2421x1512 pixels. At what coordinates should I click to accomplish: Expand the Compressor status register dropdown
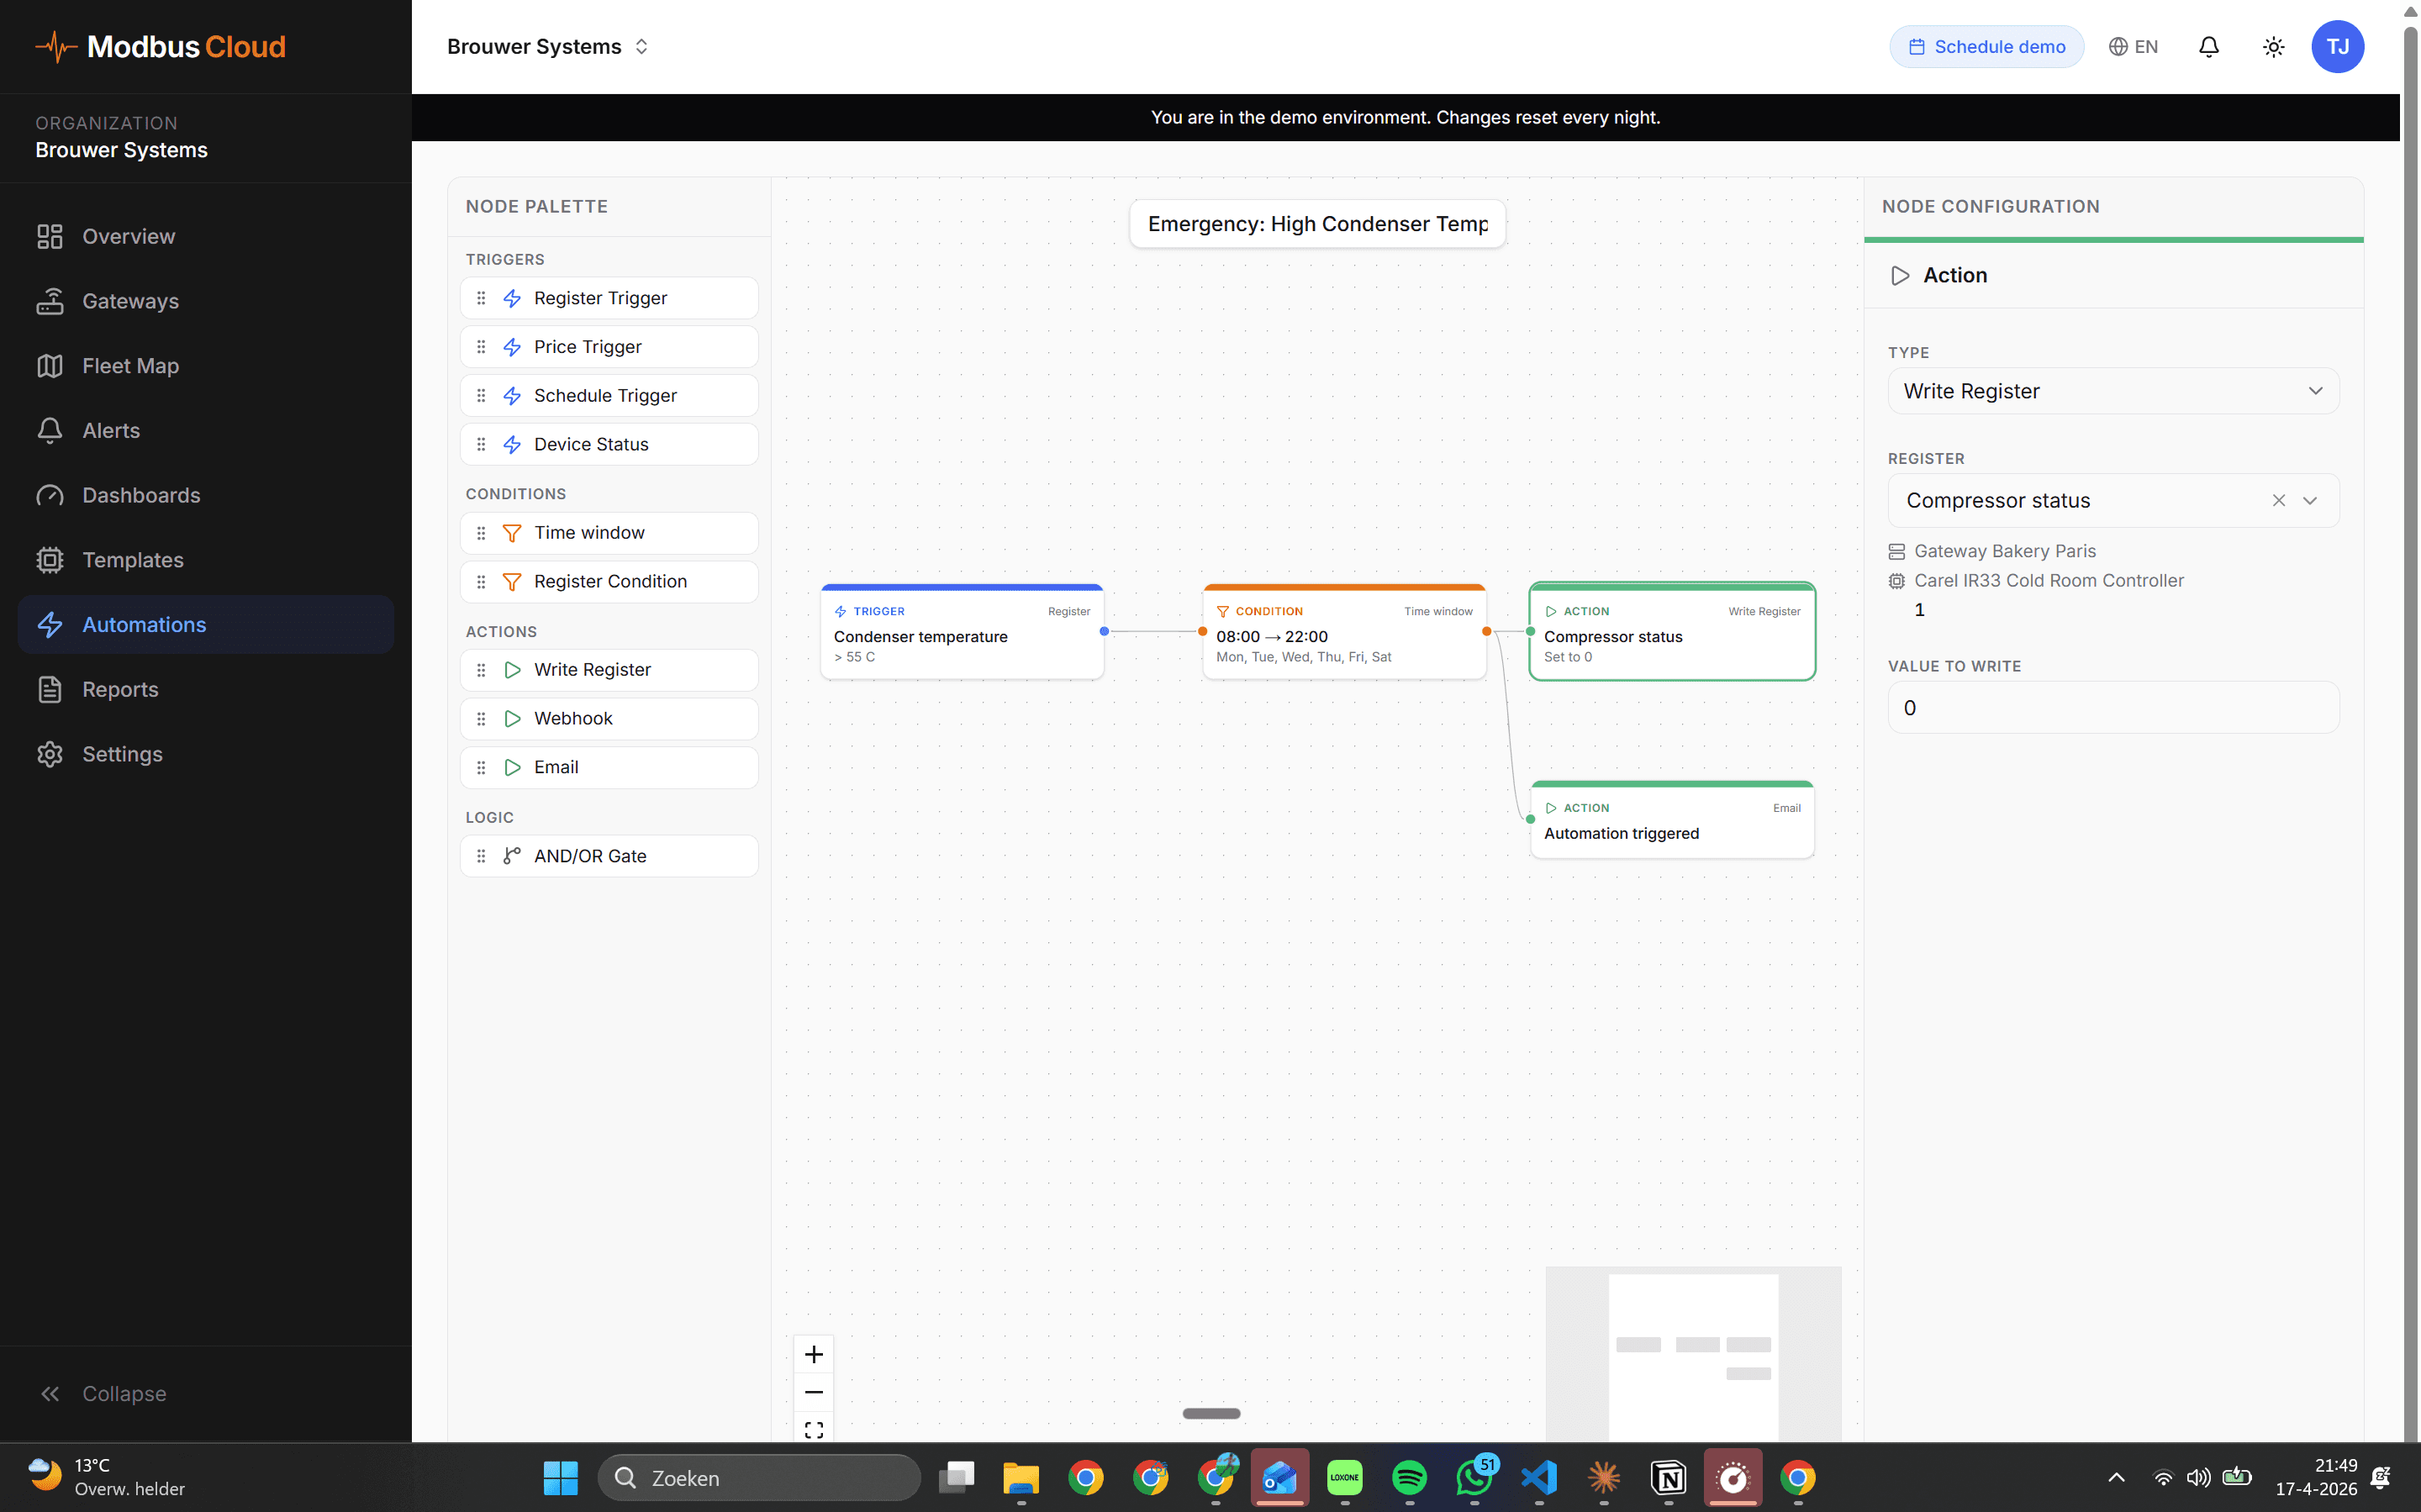pos(2310,500)
